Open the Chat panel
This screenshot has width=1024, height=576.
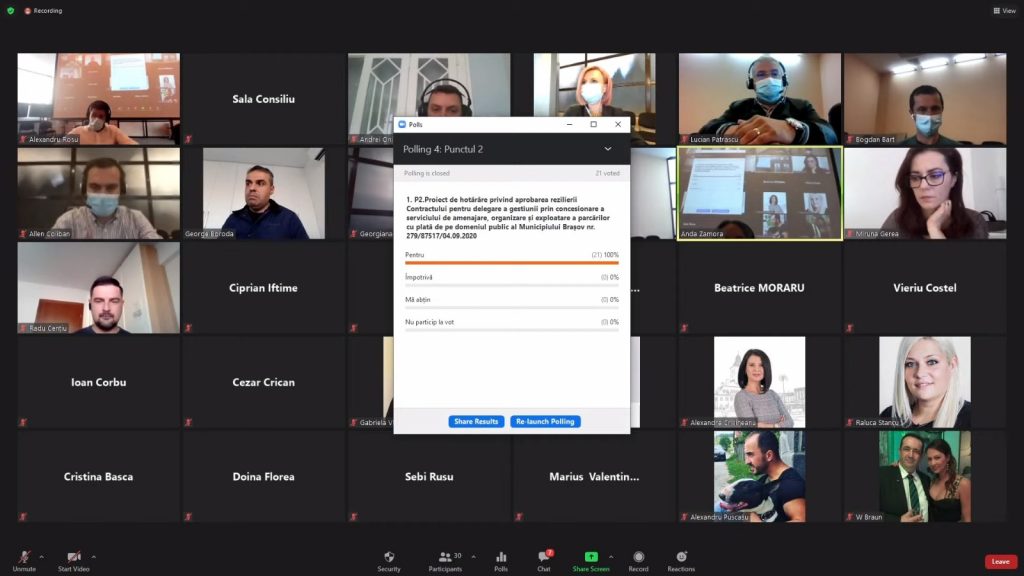[544, 557]
